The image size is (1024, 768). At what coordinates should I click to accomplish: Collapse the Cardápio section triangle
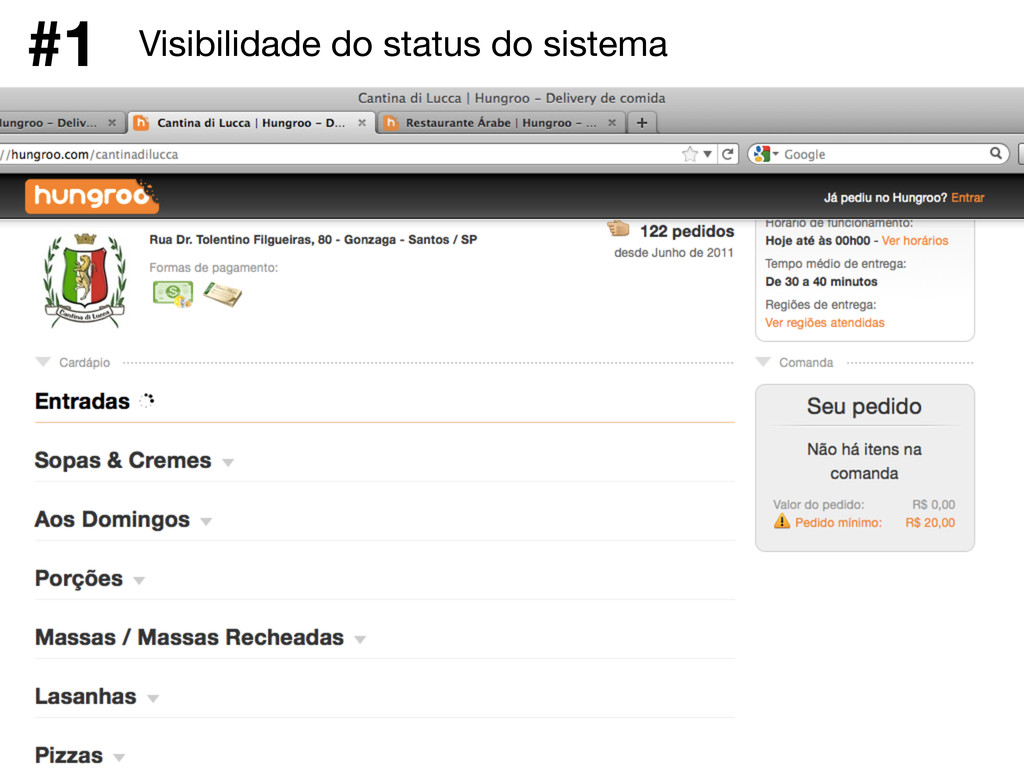tap(43, 362)
